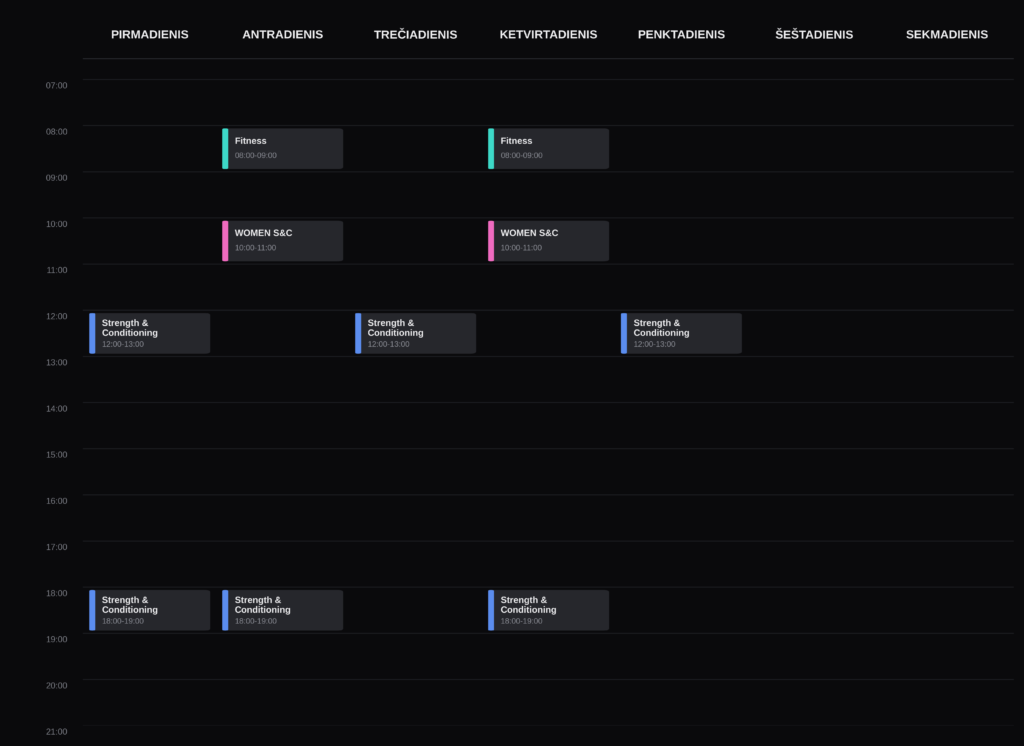Open Tuesday 08:00 Fitness class

[x=282, y=149]
